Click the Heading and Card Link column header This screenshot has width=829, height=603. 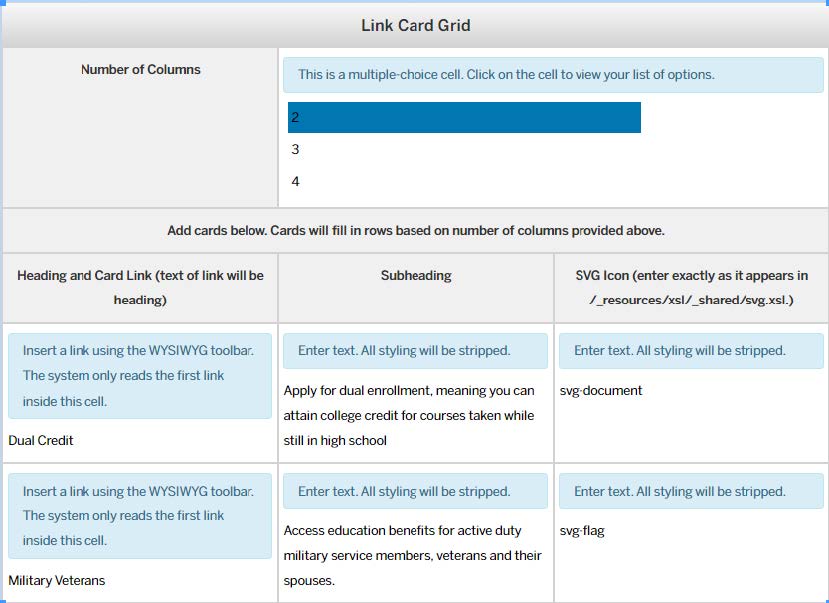(x=138, y=289)
